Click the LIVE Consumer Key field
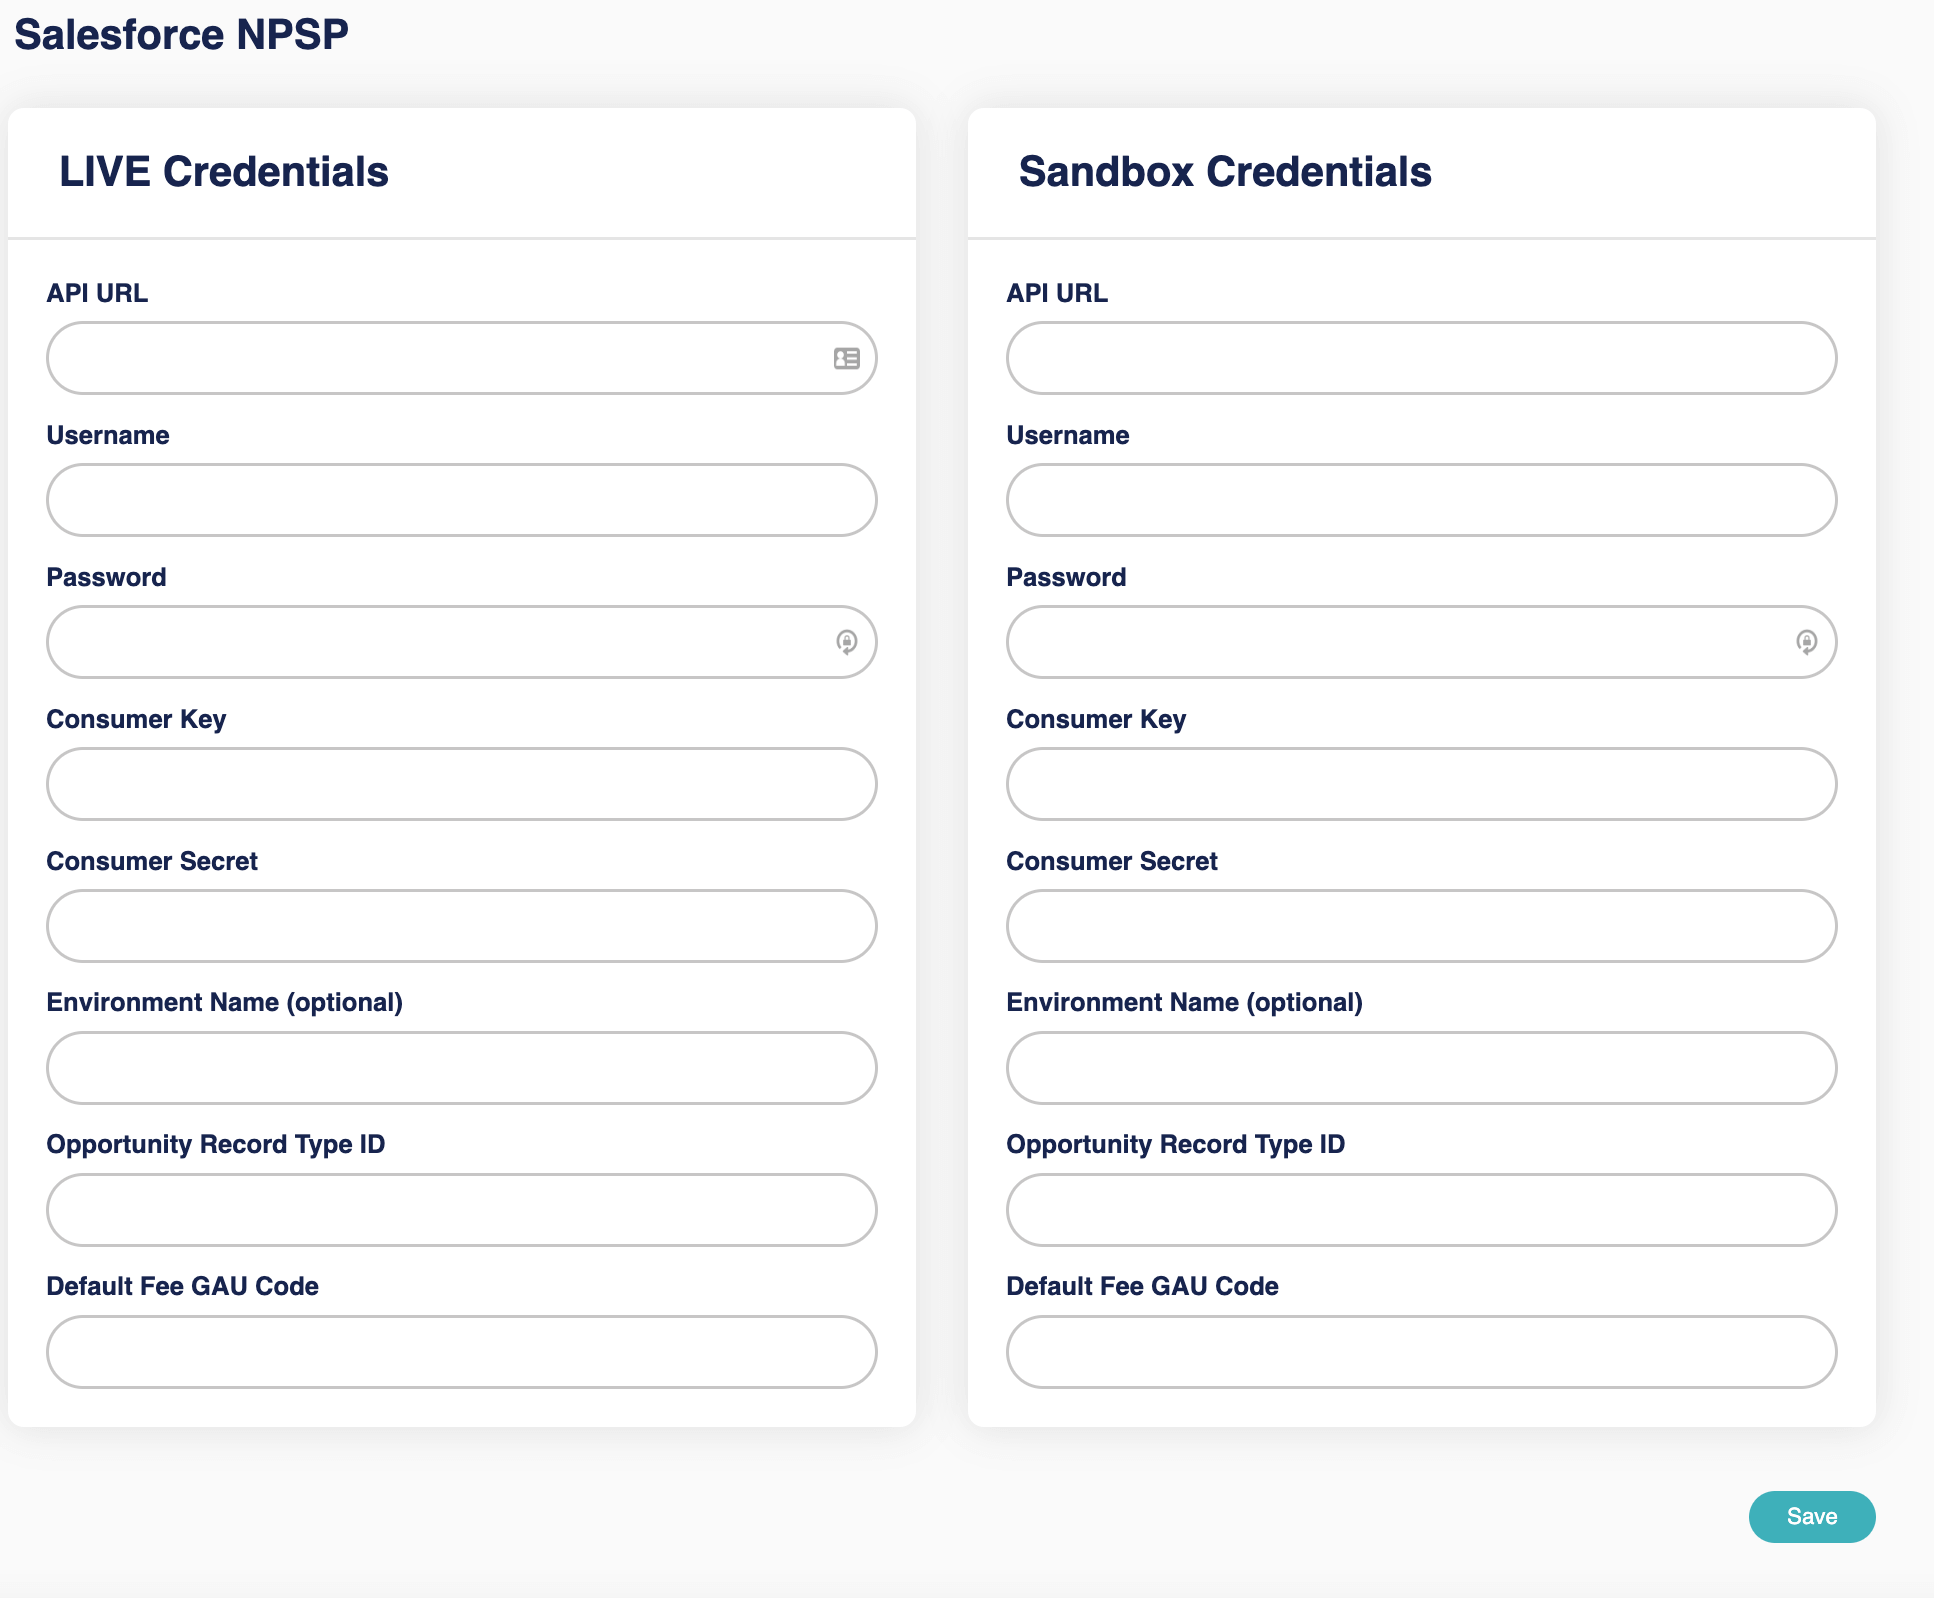 tap(462, 784)
